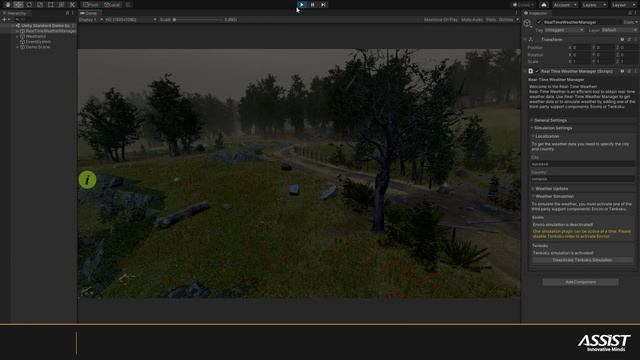
Task: Toggle the Real Time Weather Manager script checkbox
Action: pos(537,71)
